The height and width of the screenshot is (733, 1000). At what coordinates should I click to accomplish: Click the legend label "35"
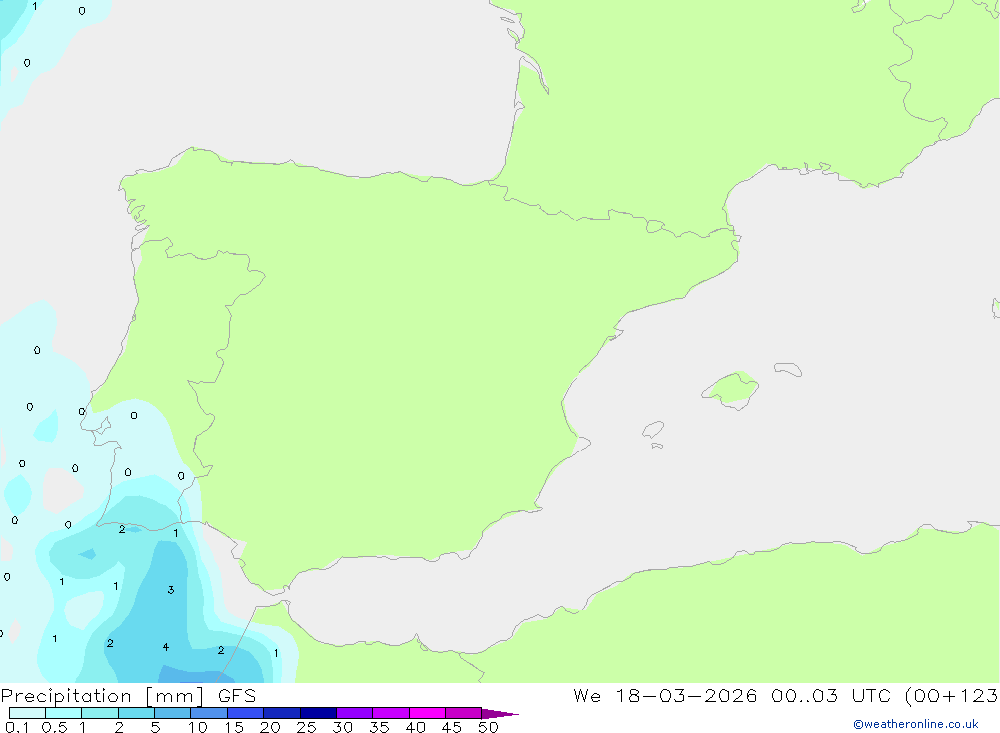379,727
